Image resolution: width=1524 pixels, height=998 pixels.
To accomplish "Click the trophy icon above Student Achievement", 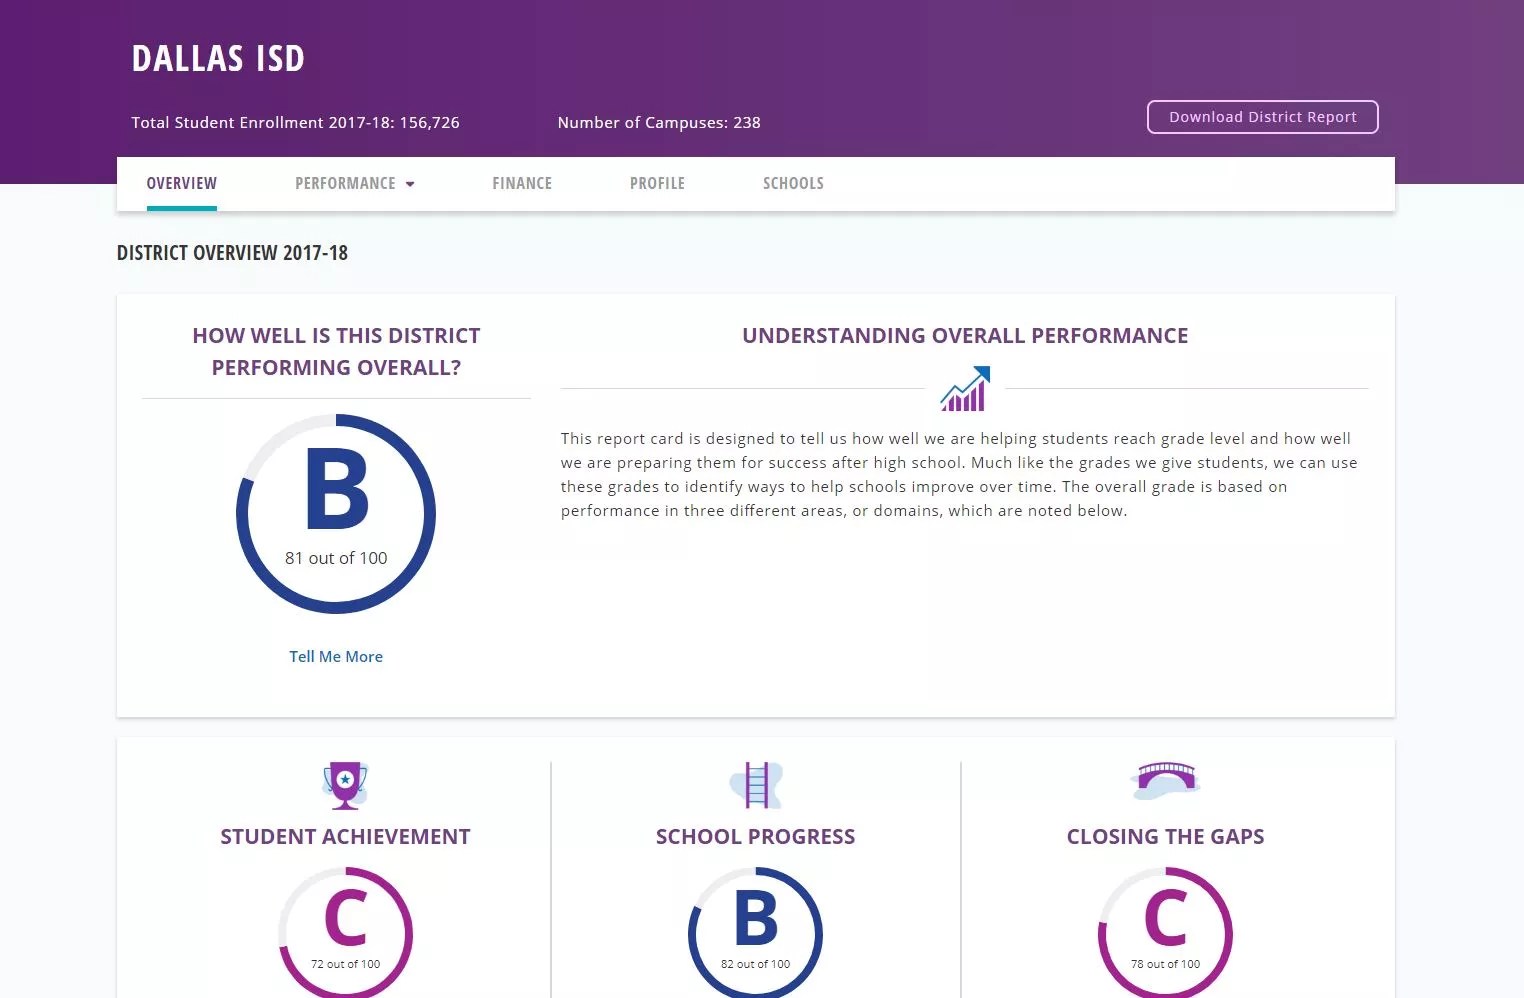I will coord(345,785).
